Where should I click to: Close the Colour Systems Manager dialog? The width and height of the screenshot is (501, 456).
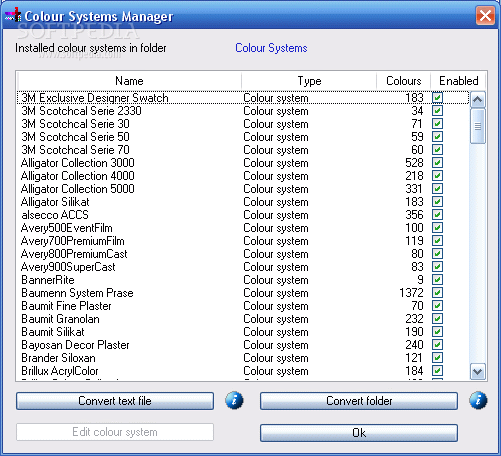pos(485,15)
